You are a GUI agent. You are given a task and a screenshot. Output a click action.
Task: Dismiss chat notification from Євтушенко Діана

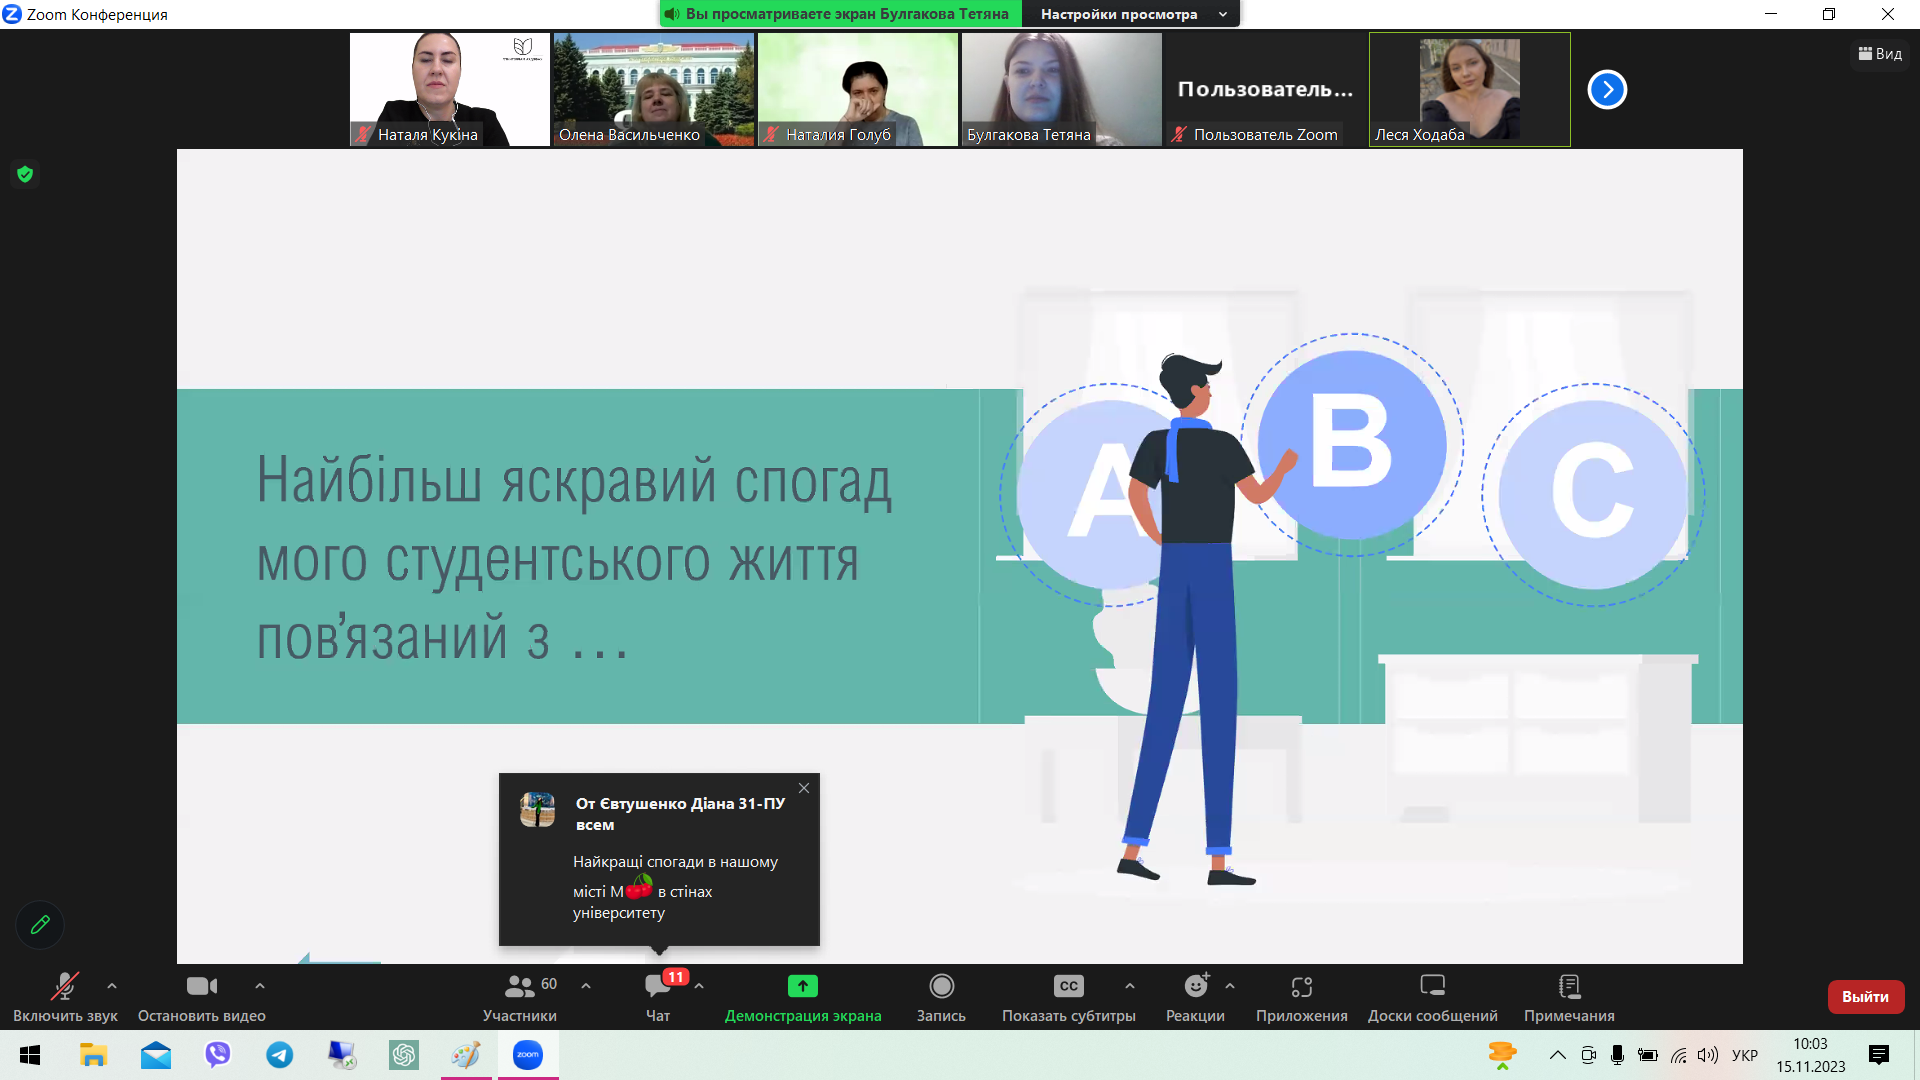click(x=804, y=788)
